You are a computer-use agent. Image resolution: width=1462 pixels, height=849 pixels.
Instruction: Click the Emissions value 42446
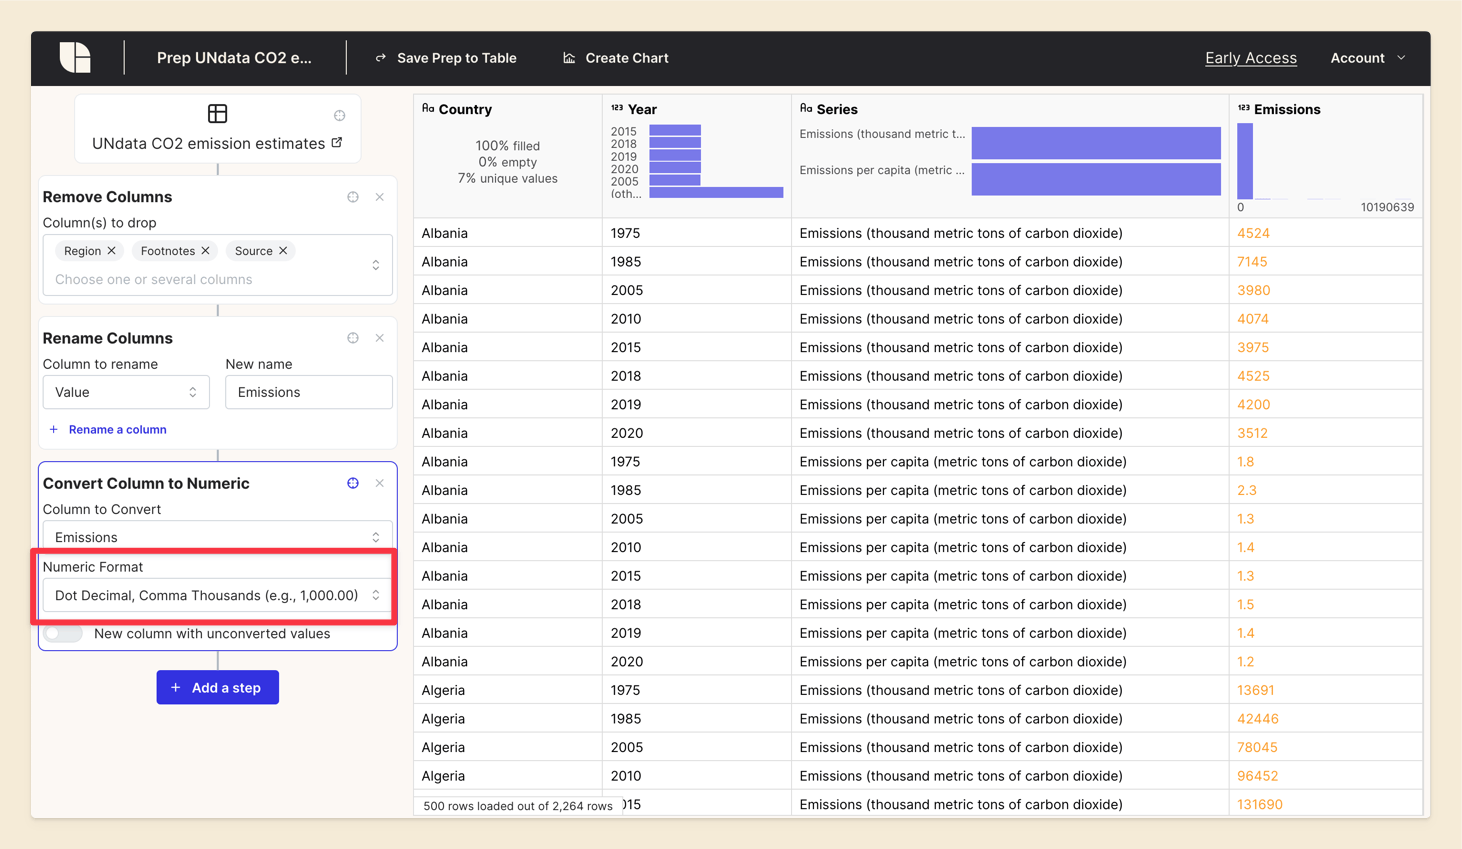1258,719
